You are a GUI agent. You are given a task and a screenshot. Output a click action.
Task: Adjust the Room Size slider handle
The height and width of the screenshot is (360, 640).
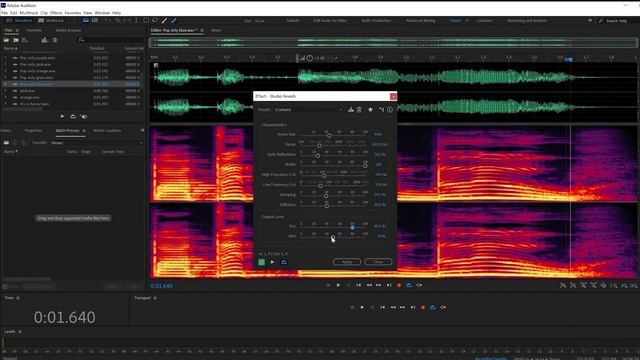point(329,135)
